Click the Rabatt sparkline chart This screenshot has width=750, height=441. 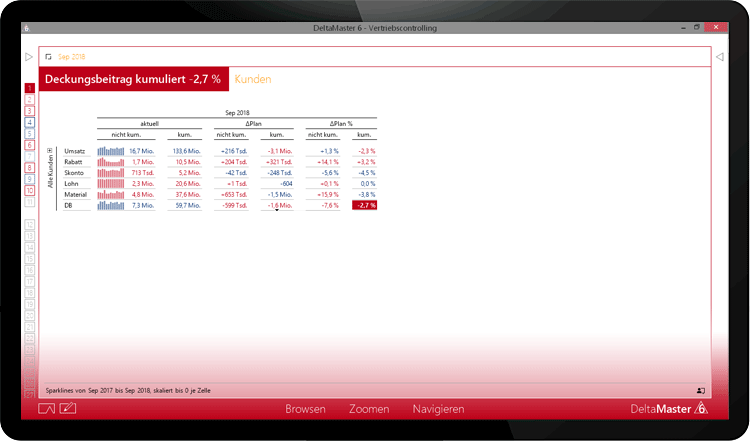[110, 162]
